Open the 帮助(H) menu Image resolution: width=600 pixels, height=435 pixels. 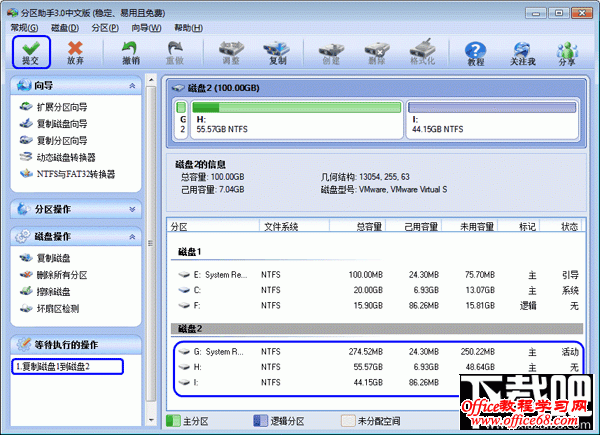[x=188, y=28]
